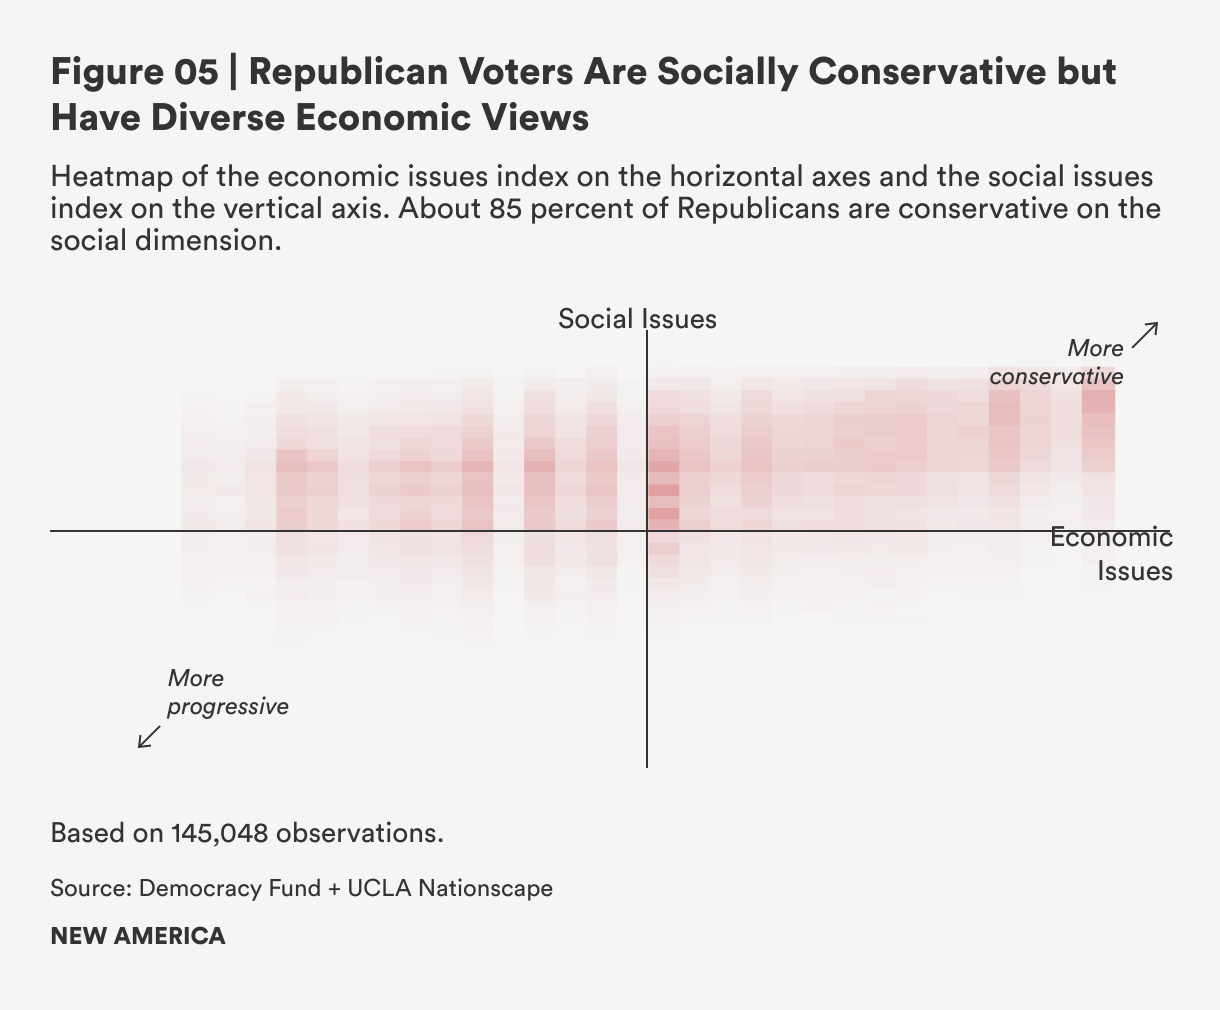1220x1010 pixels.
Task: Click "Figure 05" in the chart title
Action: (133, 72)
